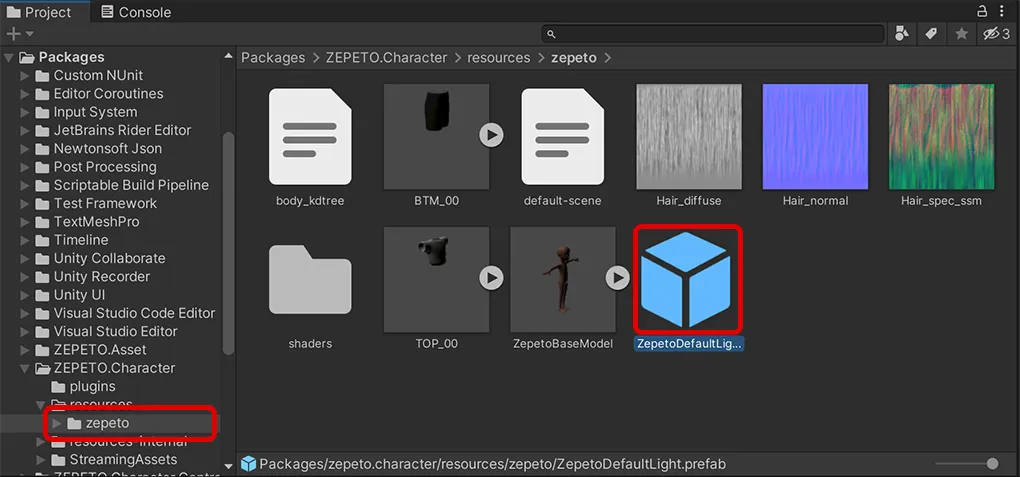The width and height of the screenshot is (1020, 477).
Task: Select the body_kdtree file icon
Action: pyautogui.click(x=310, y=137)
